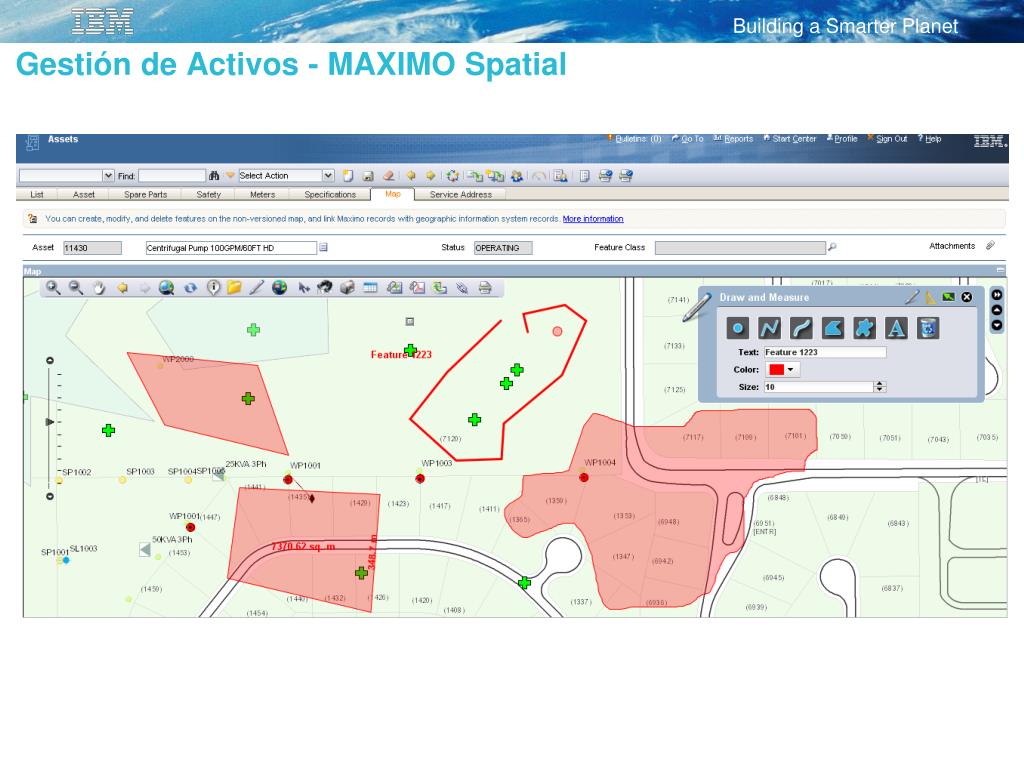Open the Bulletins link
Image resolution: width=1024 pixels, height=768 pixels.
click(x=637, y=139)
